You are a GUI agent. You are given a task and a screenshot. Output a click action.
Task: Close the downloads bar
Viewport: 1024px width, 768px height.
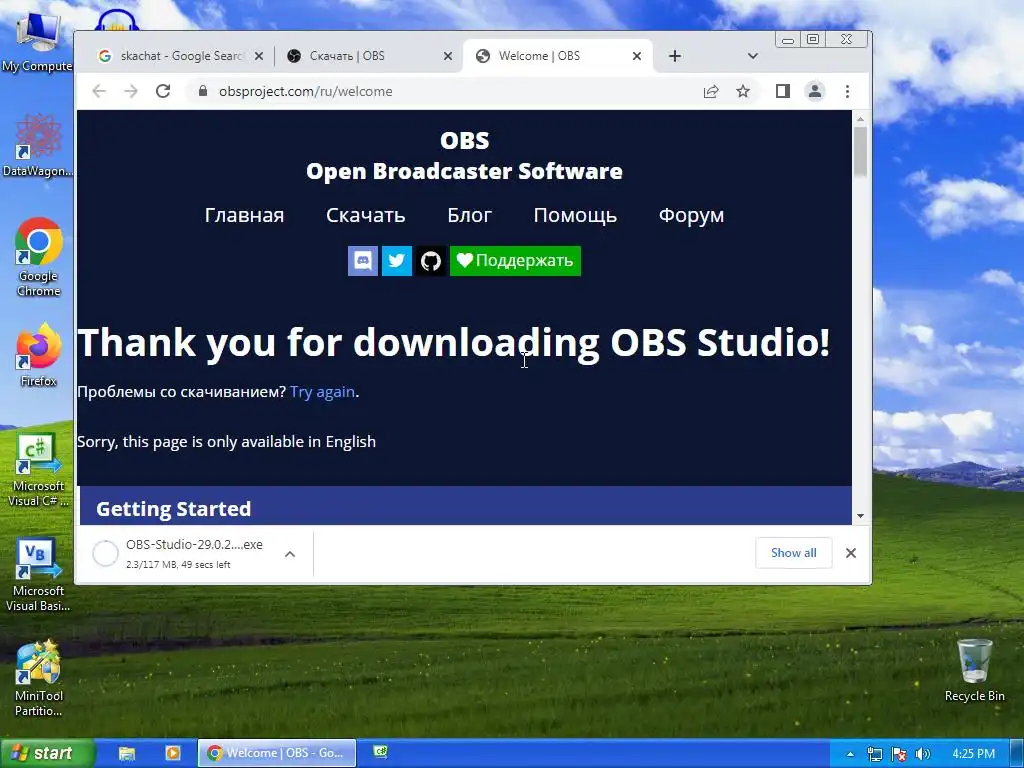pos(851,553)
